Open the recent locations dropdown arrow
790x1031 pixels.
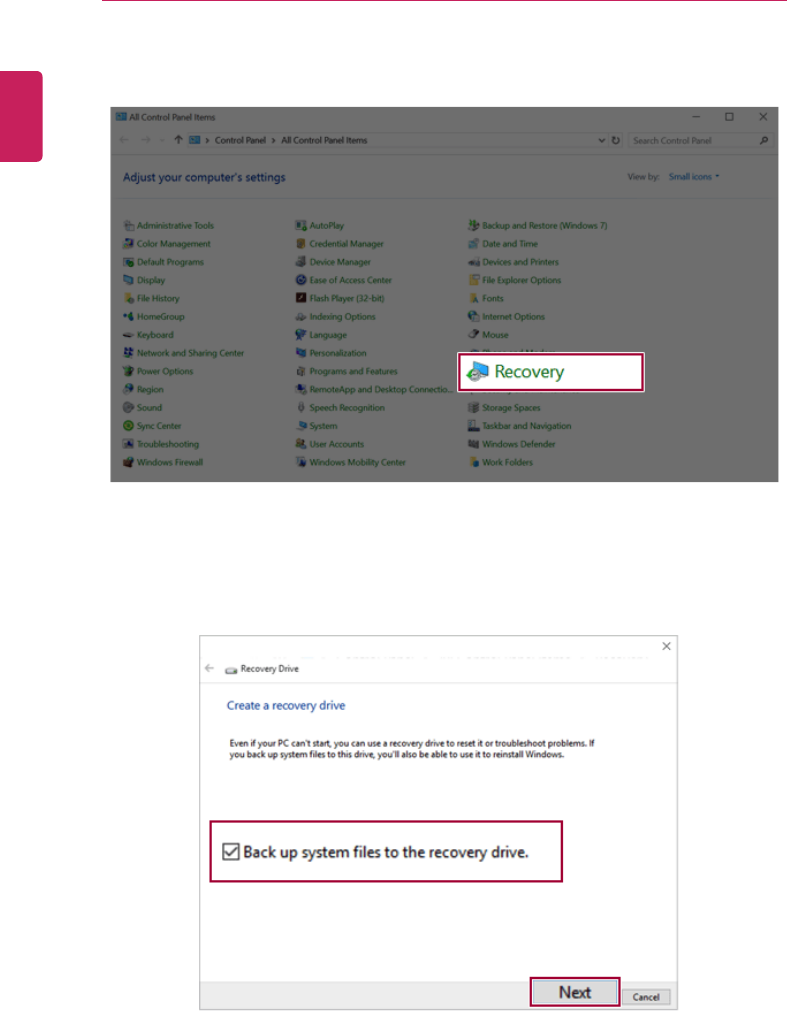coord(162,140)
